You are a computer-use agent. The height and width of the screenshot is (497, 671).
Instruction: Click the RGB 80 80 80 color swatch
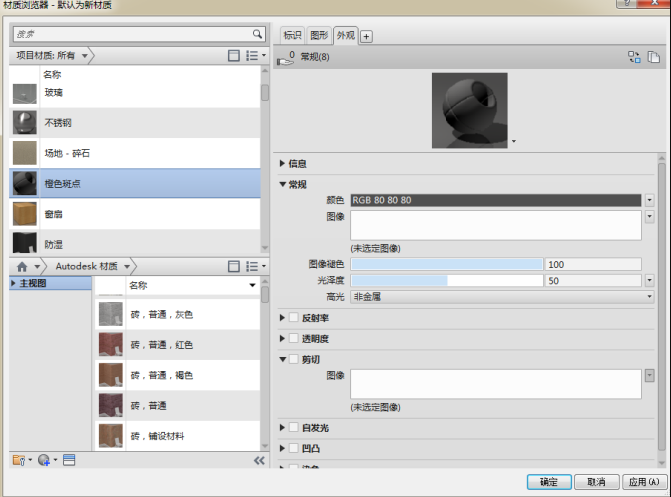[496, 200]
